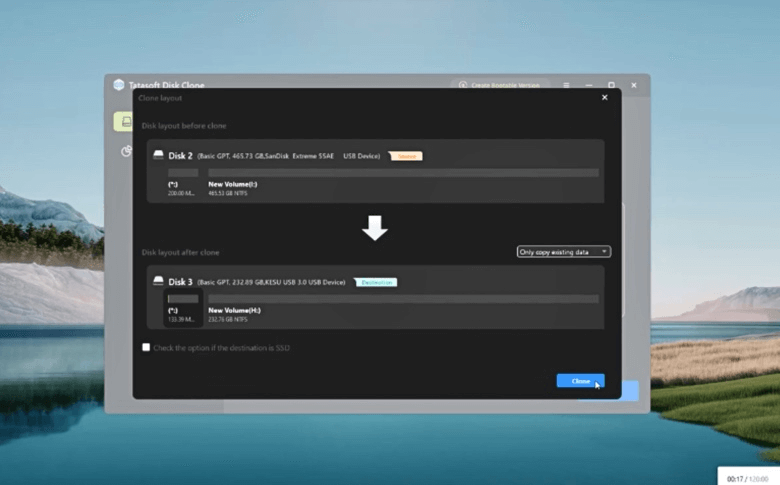
Task: Enable the destination is SSD checkbox
Action: (146, 347)
